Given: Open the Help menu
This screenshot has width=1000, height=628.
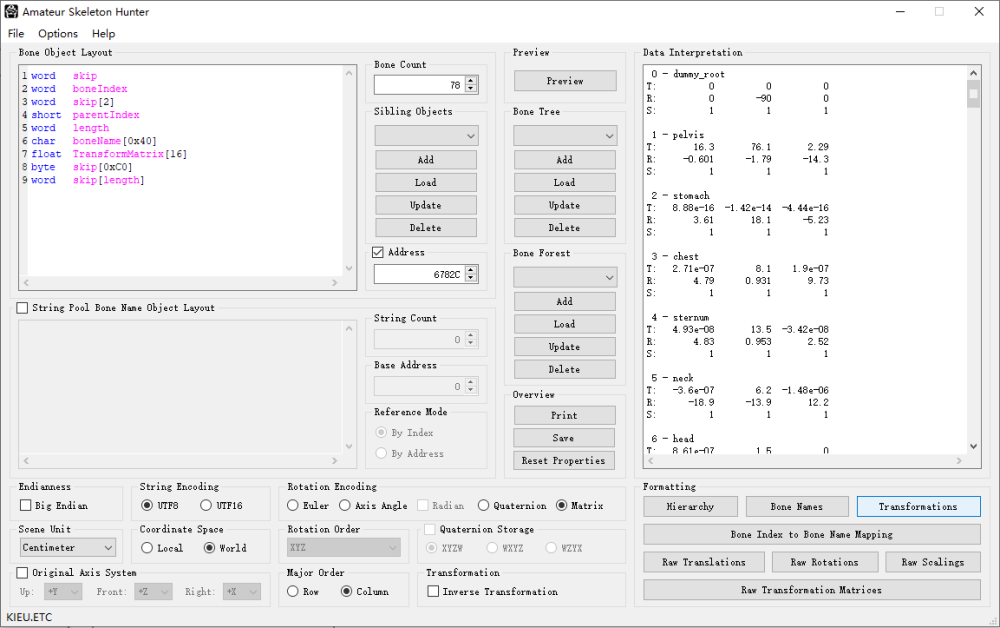Looking at the screenshot, I should 103,34.
